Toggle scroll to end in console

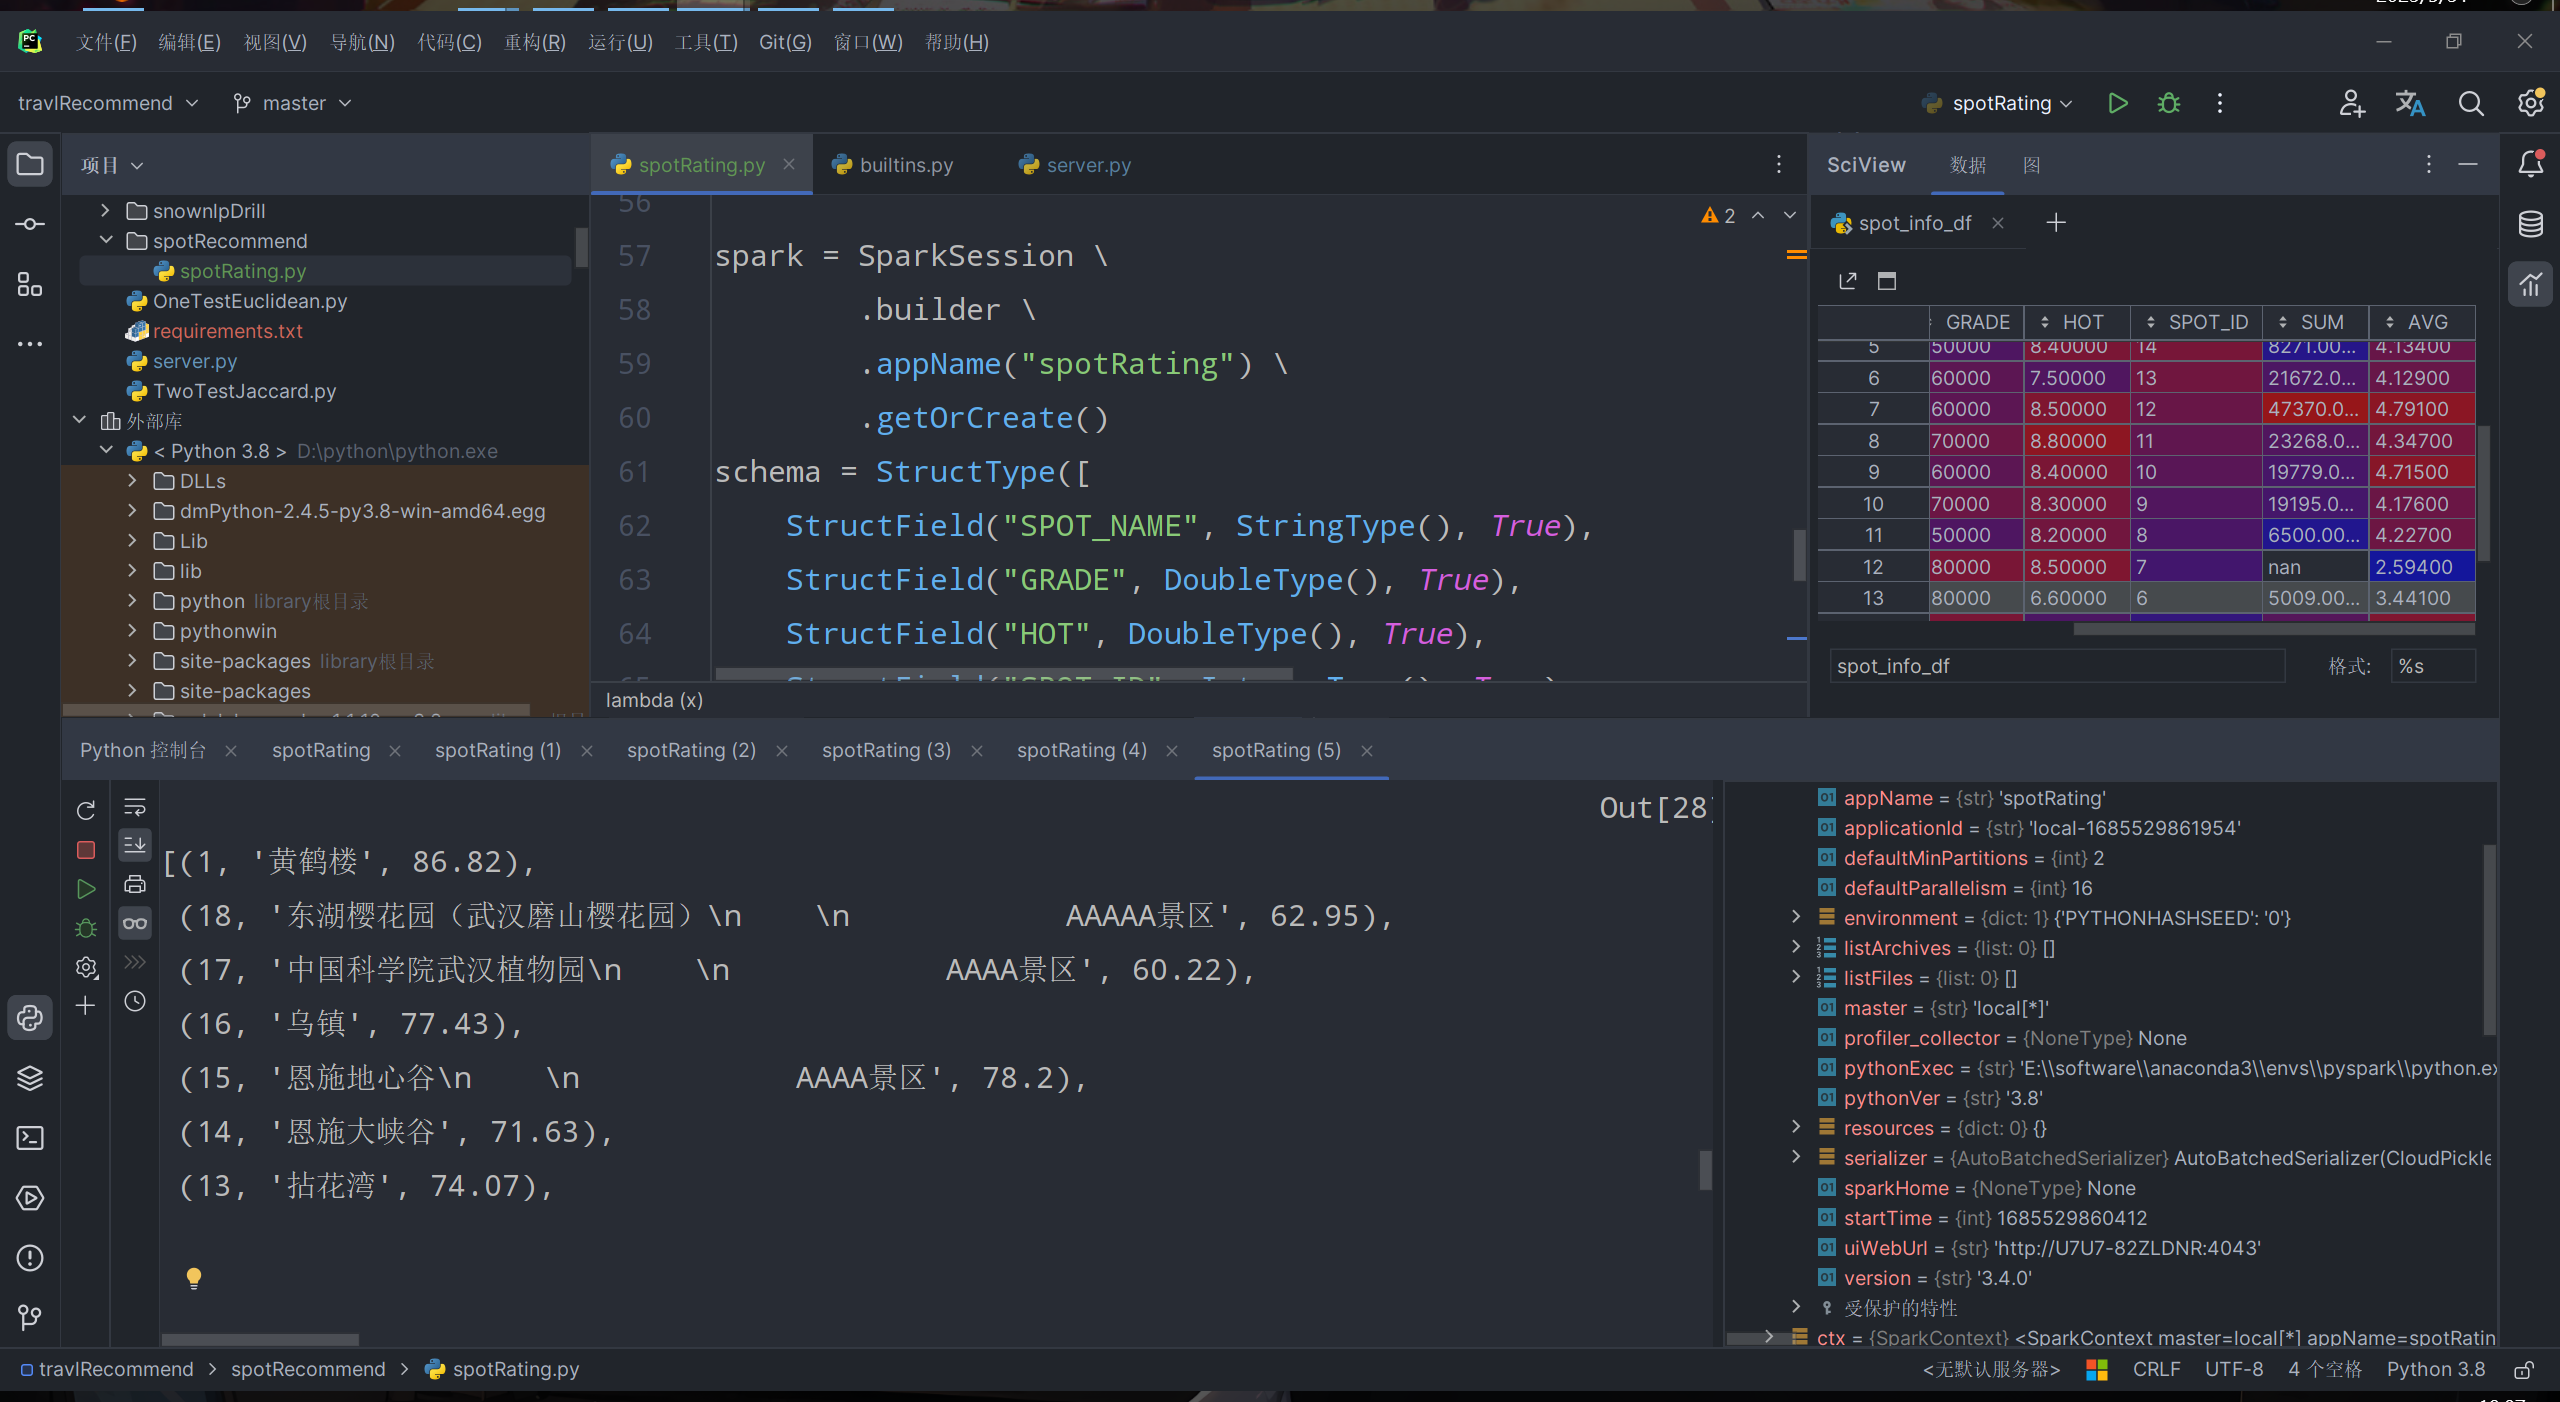coord(135,845)
